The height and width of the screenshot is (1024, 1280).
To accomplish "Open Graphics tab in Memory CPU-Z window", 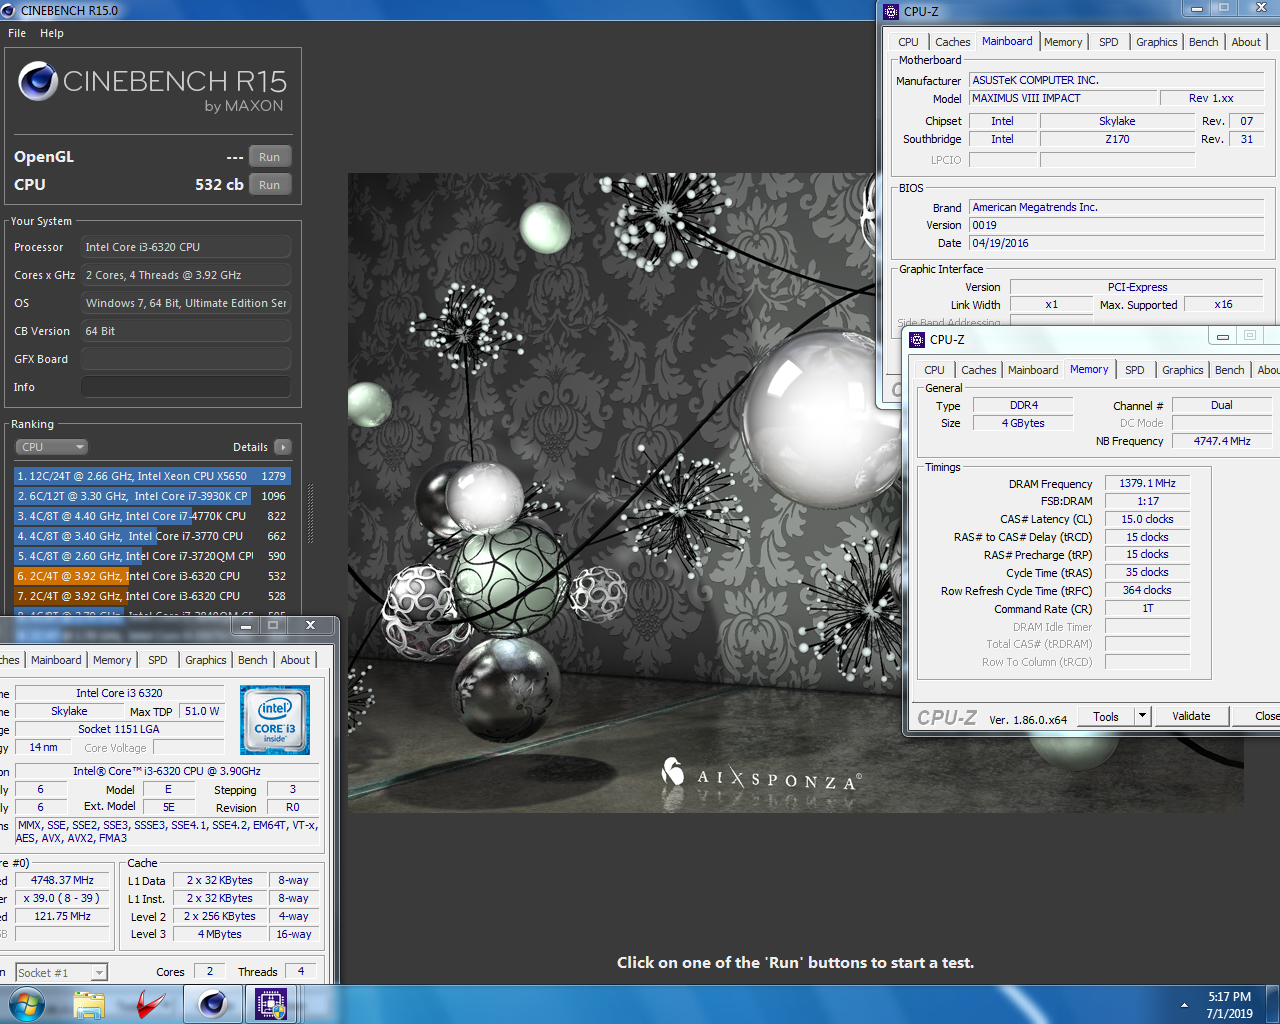I will coord(1182,370).
